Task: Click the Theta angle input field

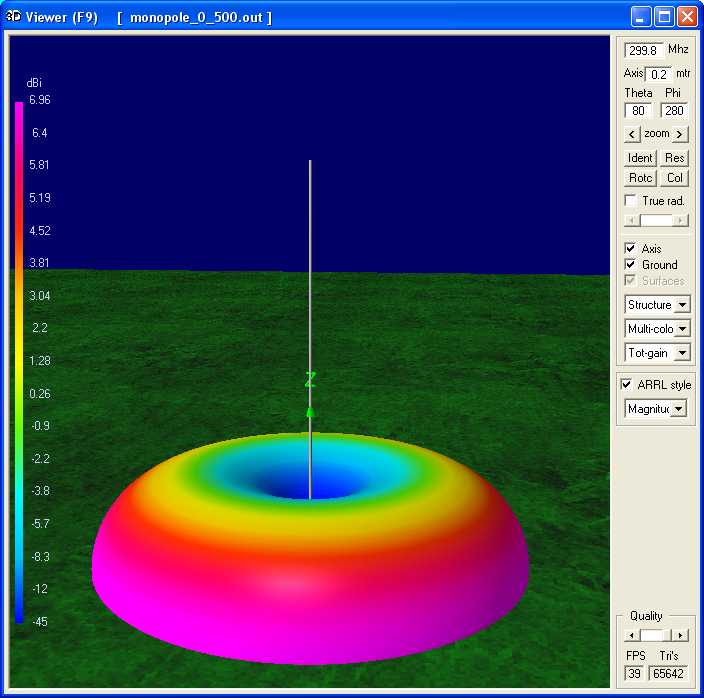Action: [x=638, y=111]
